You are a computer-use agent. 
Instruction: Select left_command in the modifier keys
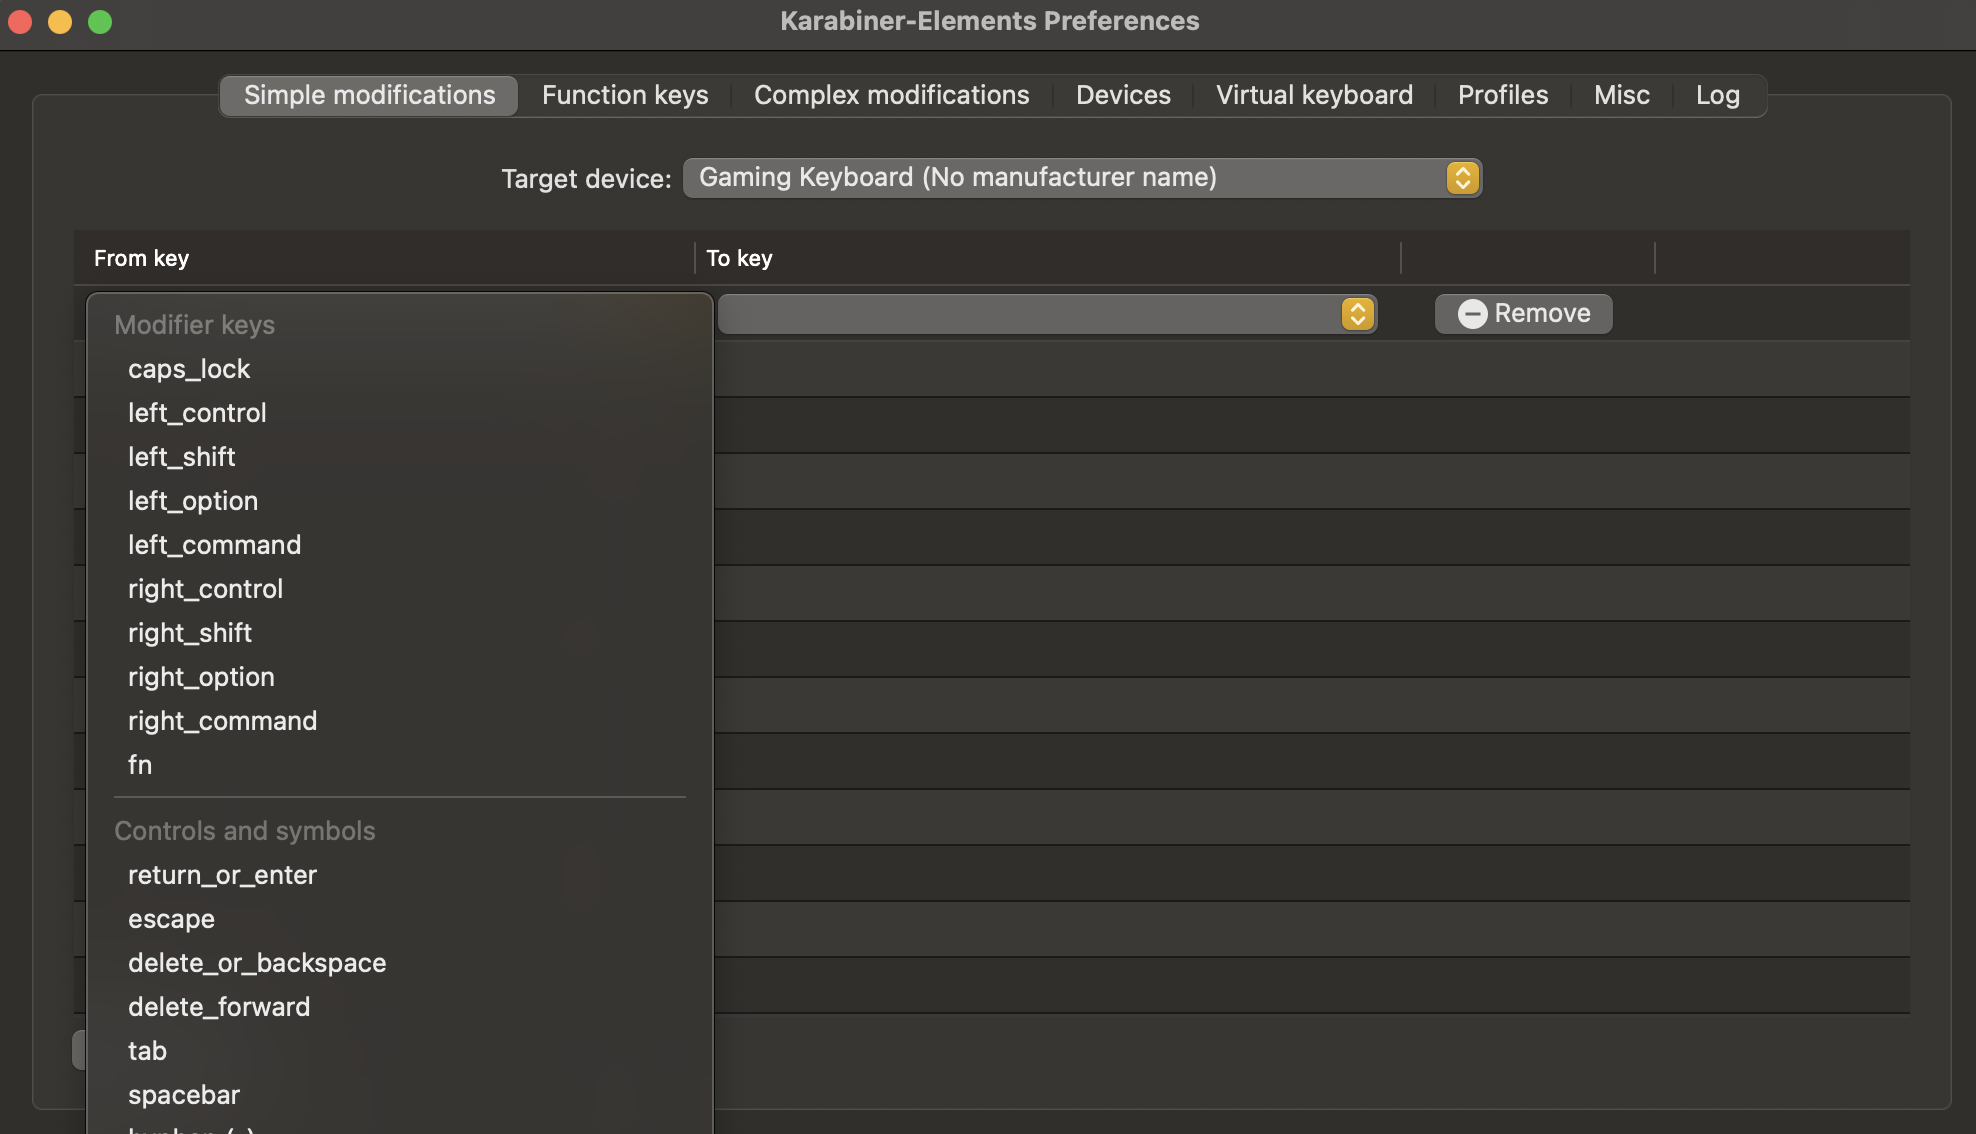point(214,545)
